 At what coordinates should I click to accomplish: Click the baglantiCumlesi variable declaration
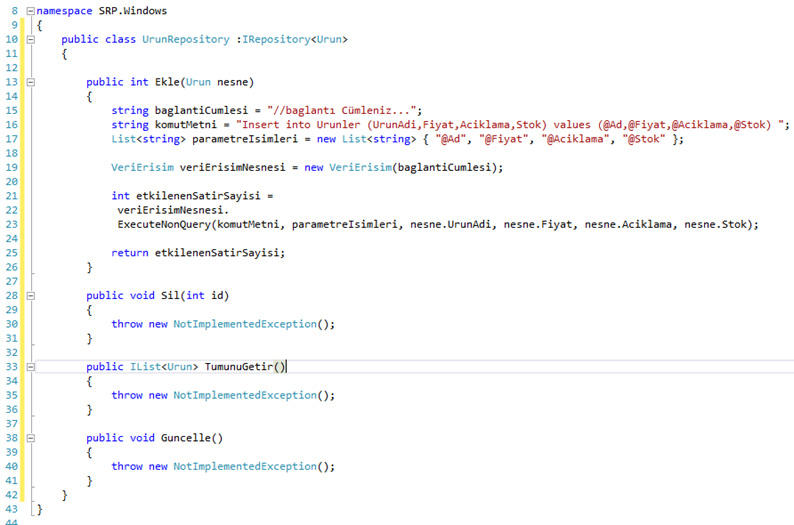[202, 110]
